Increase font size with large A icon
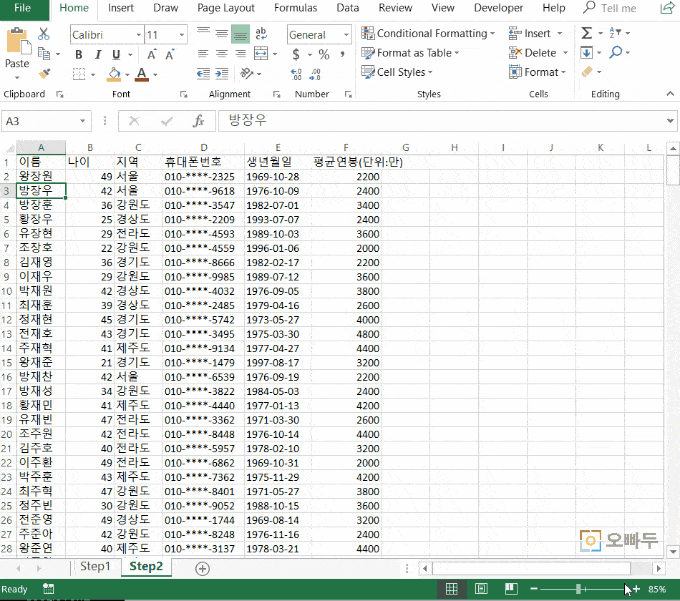 151,54
